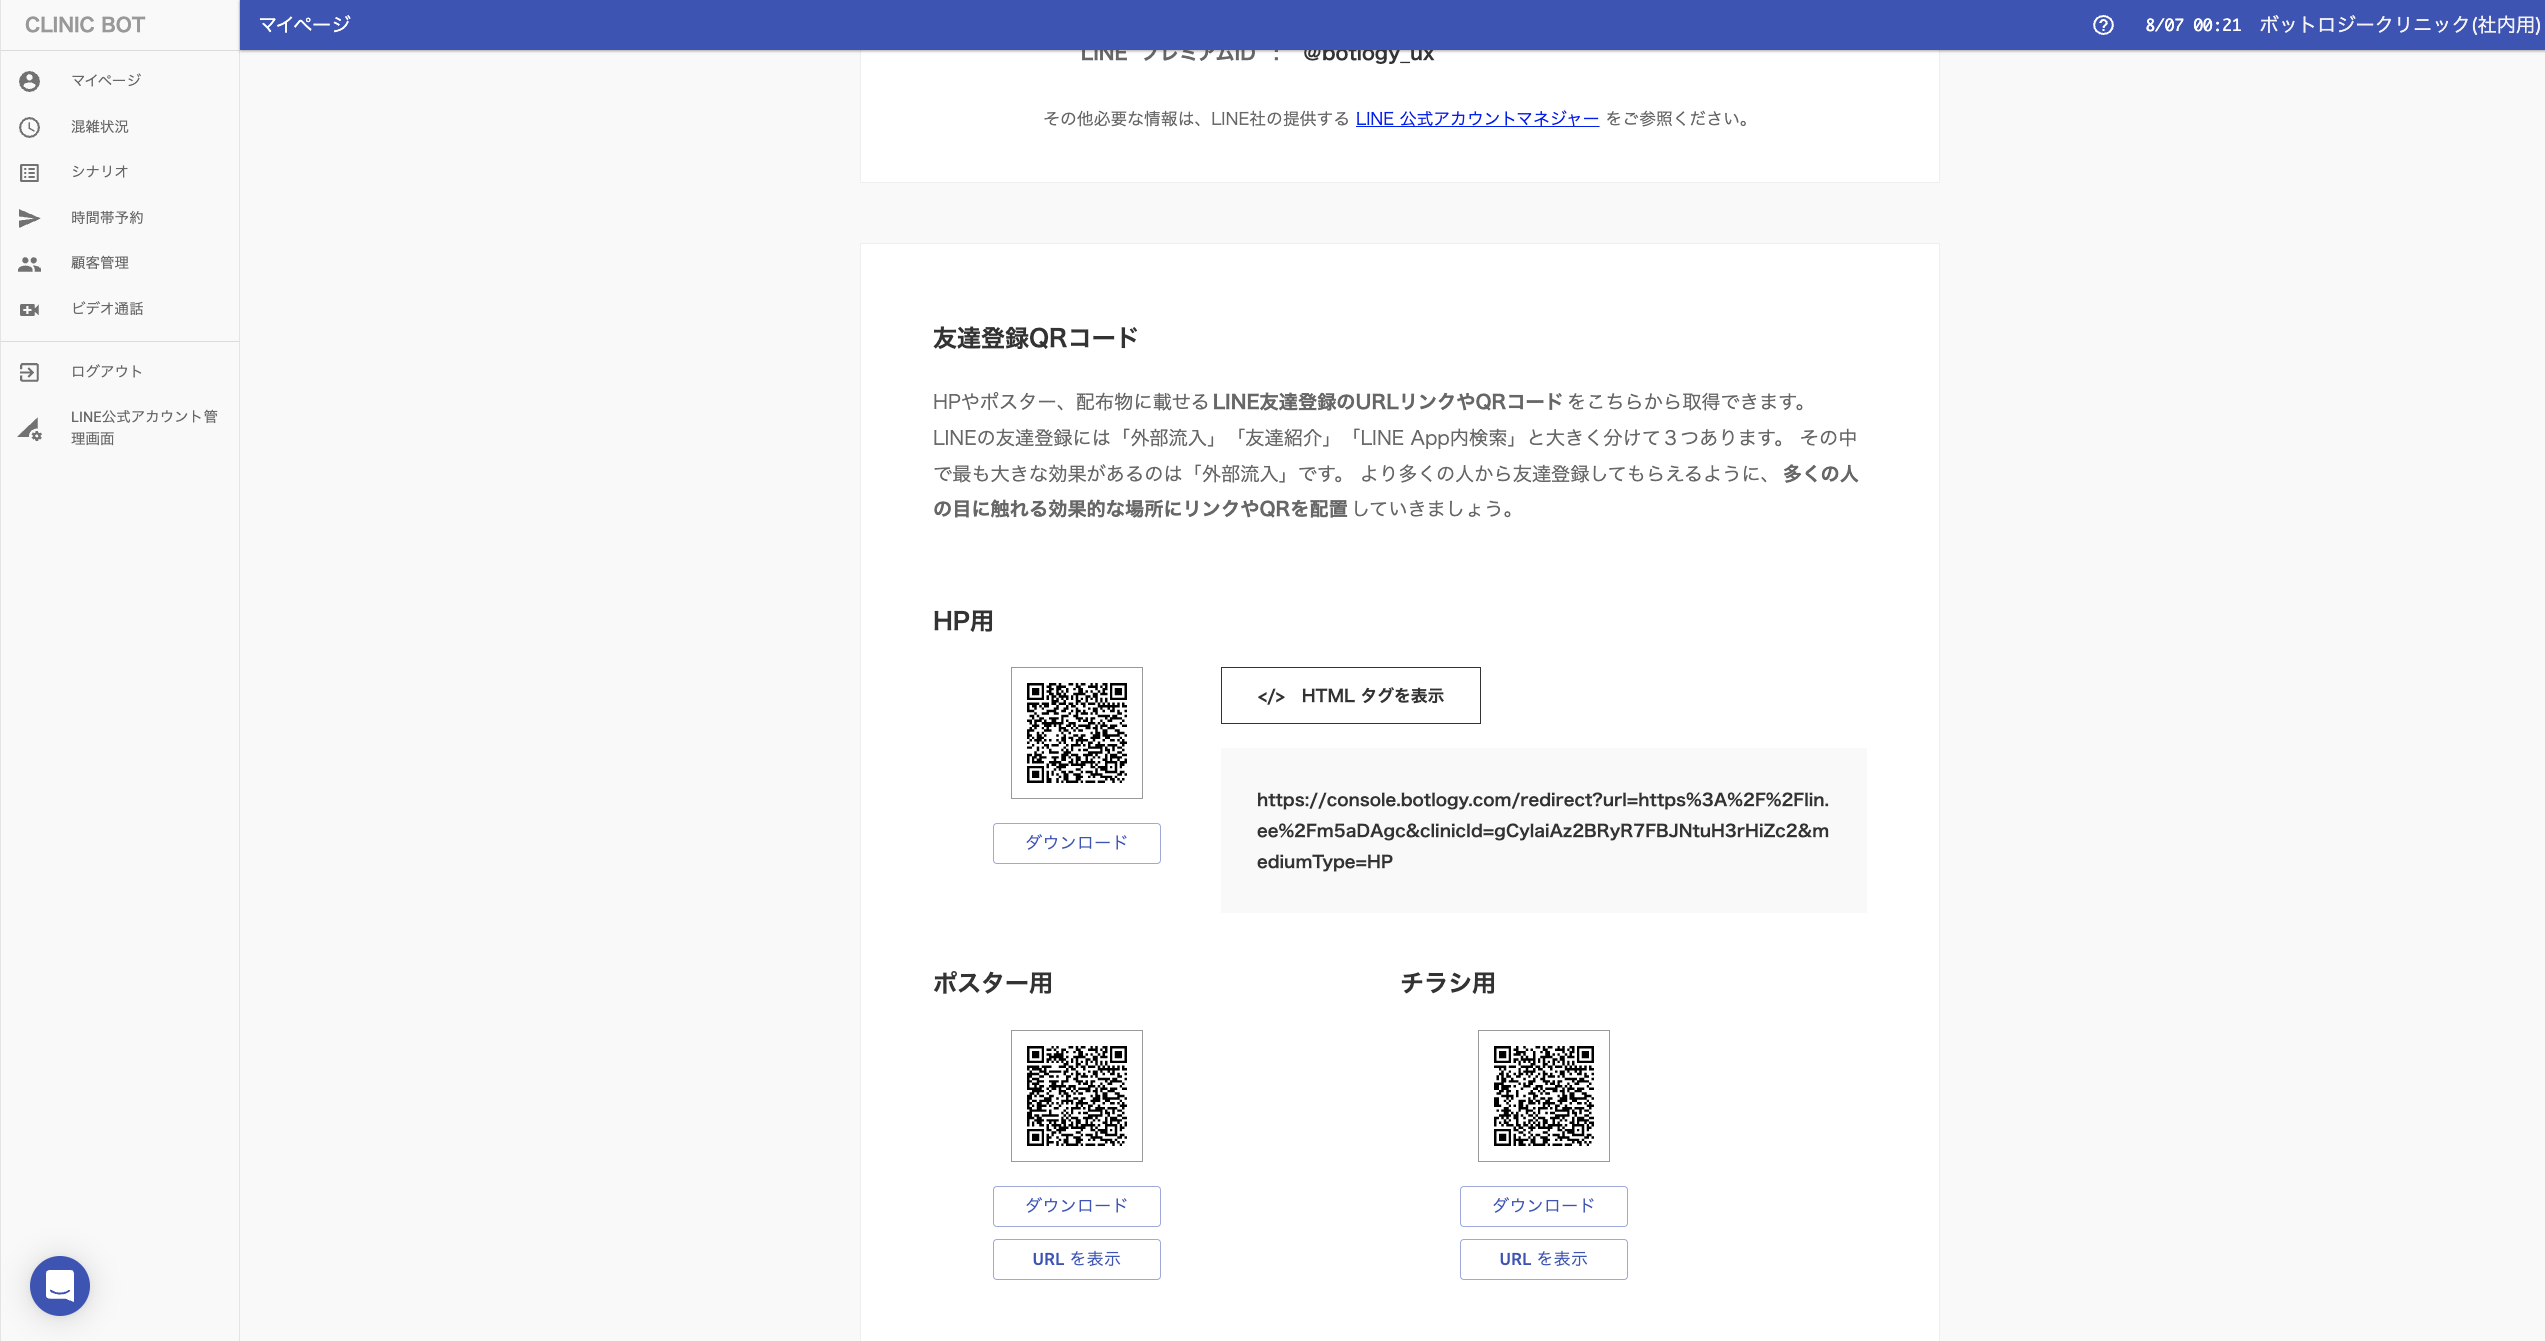Click the paper-plane icon for 時間帯予約
The image size is (2545, 1341).
[30, 218]
